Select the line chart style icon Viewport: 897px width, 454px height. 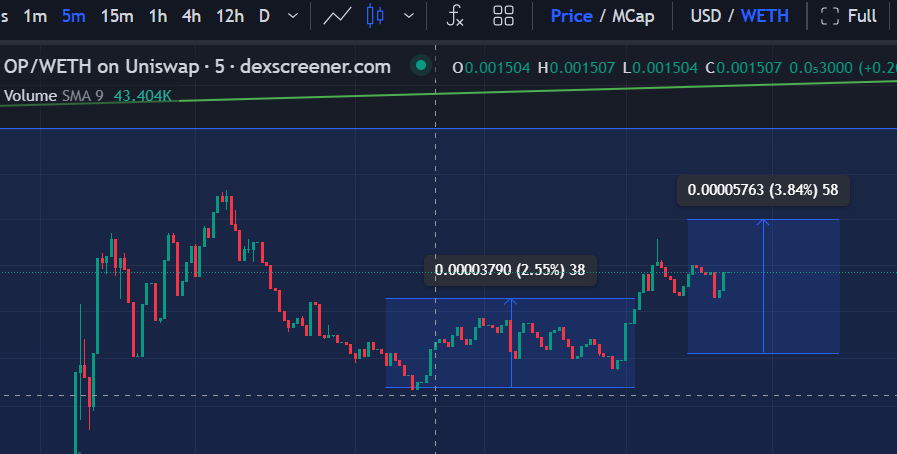pyautogui.click(x=338, y=16)
